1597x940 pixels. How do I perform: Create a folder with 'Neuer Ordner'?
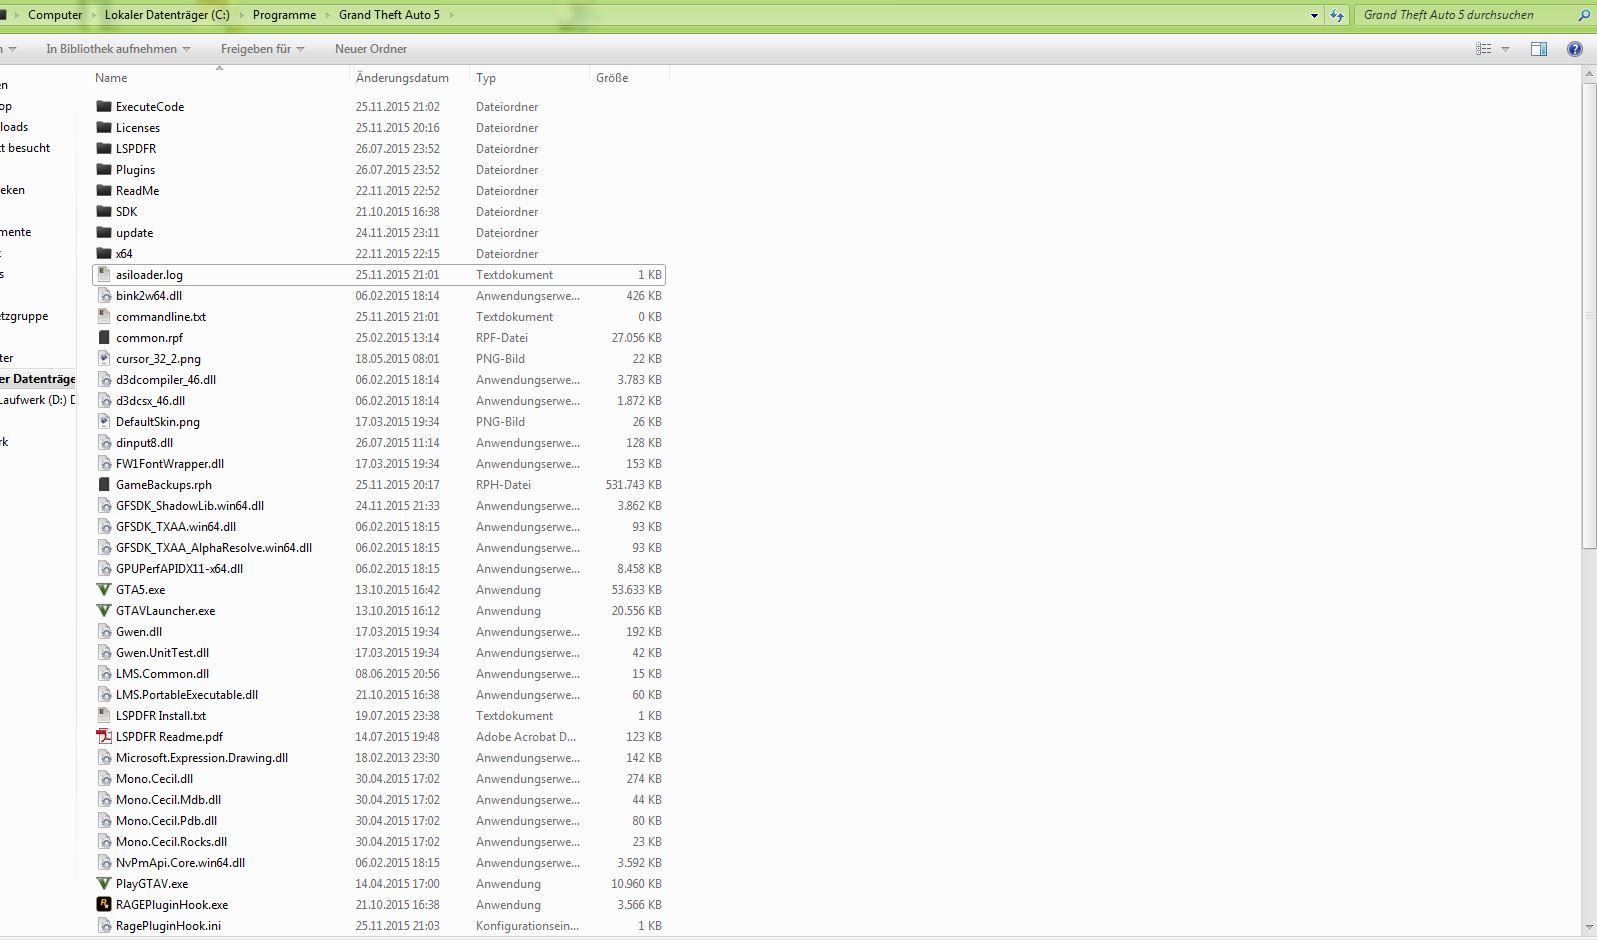(371, 49)
